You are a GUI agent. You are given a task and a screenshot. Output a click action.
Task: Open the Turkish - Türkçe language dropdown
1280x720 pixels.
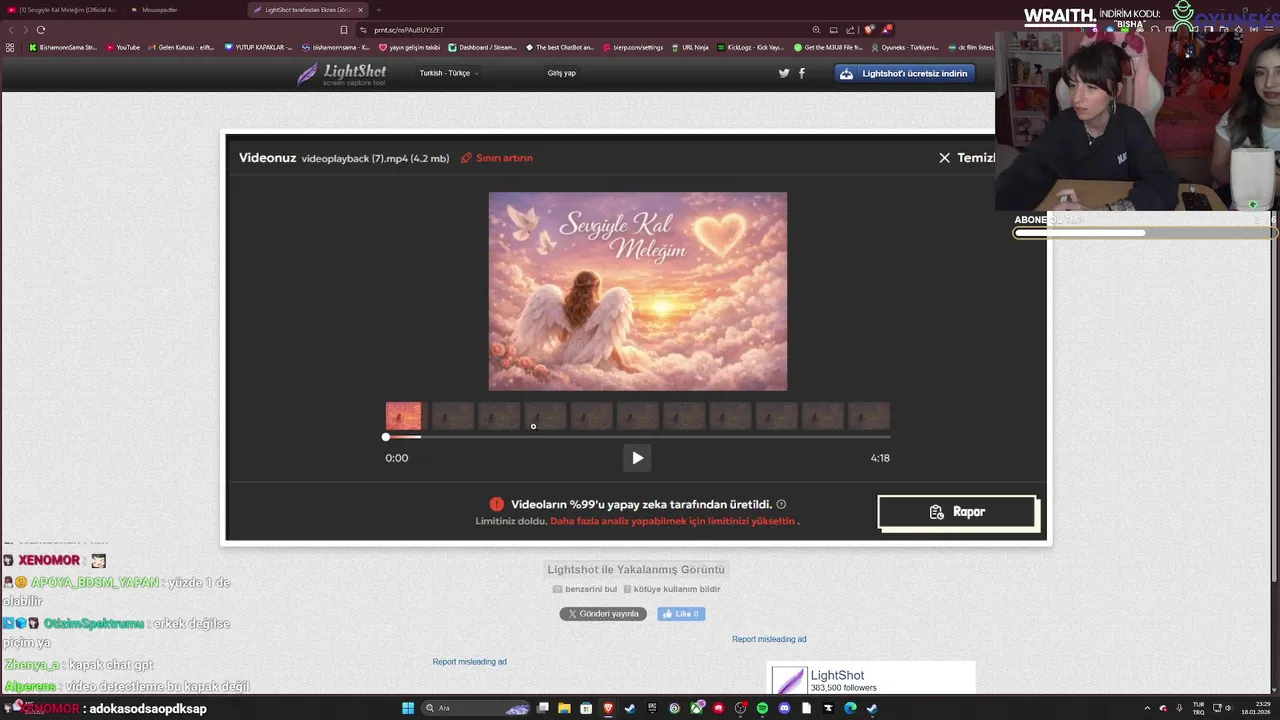[448, 73]
